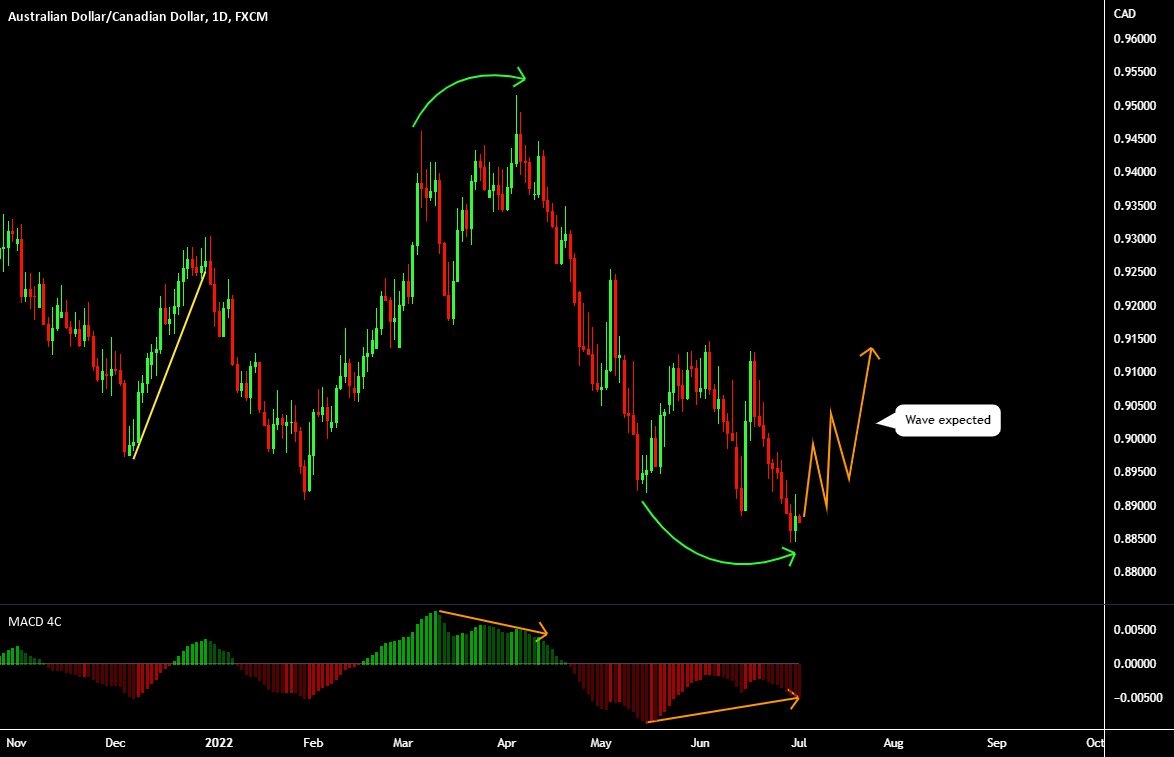1174x757 pixels.
Task: Click the Aug label on time axis
Action: click(893, 743)
